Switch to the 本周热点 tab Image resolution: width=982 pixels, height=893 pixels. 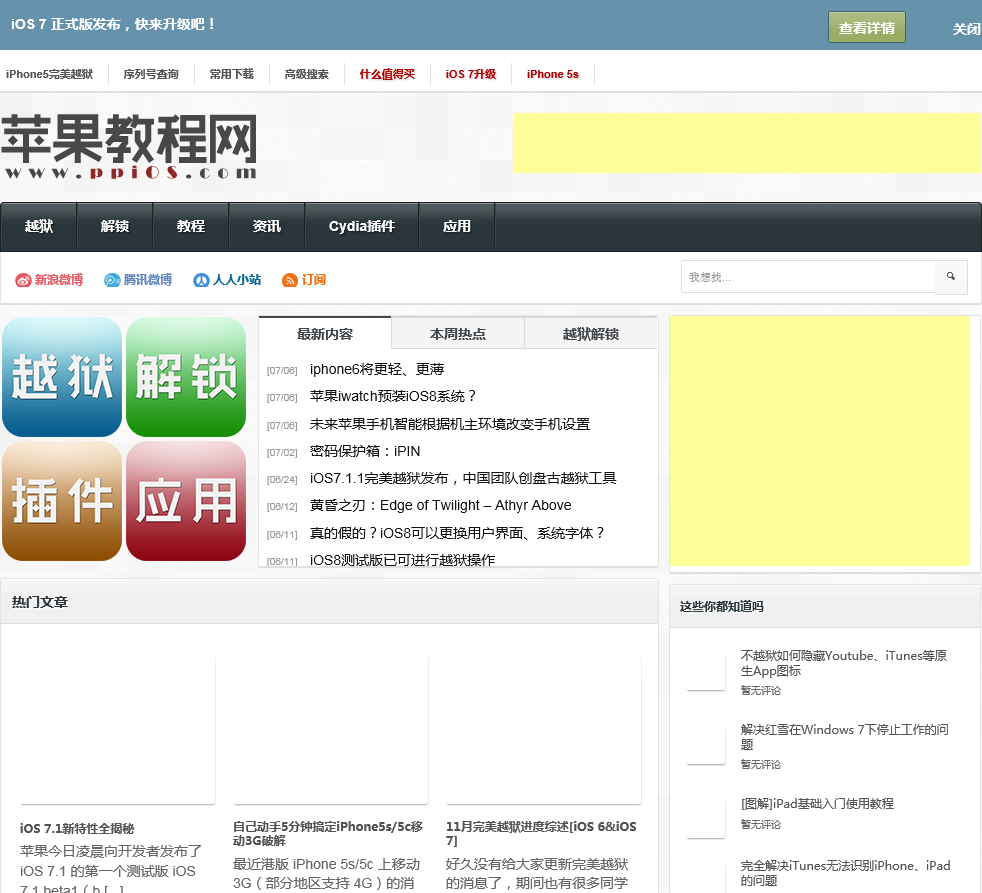click(458, 334)
